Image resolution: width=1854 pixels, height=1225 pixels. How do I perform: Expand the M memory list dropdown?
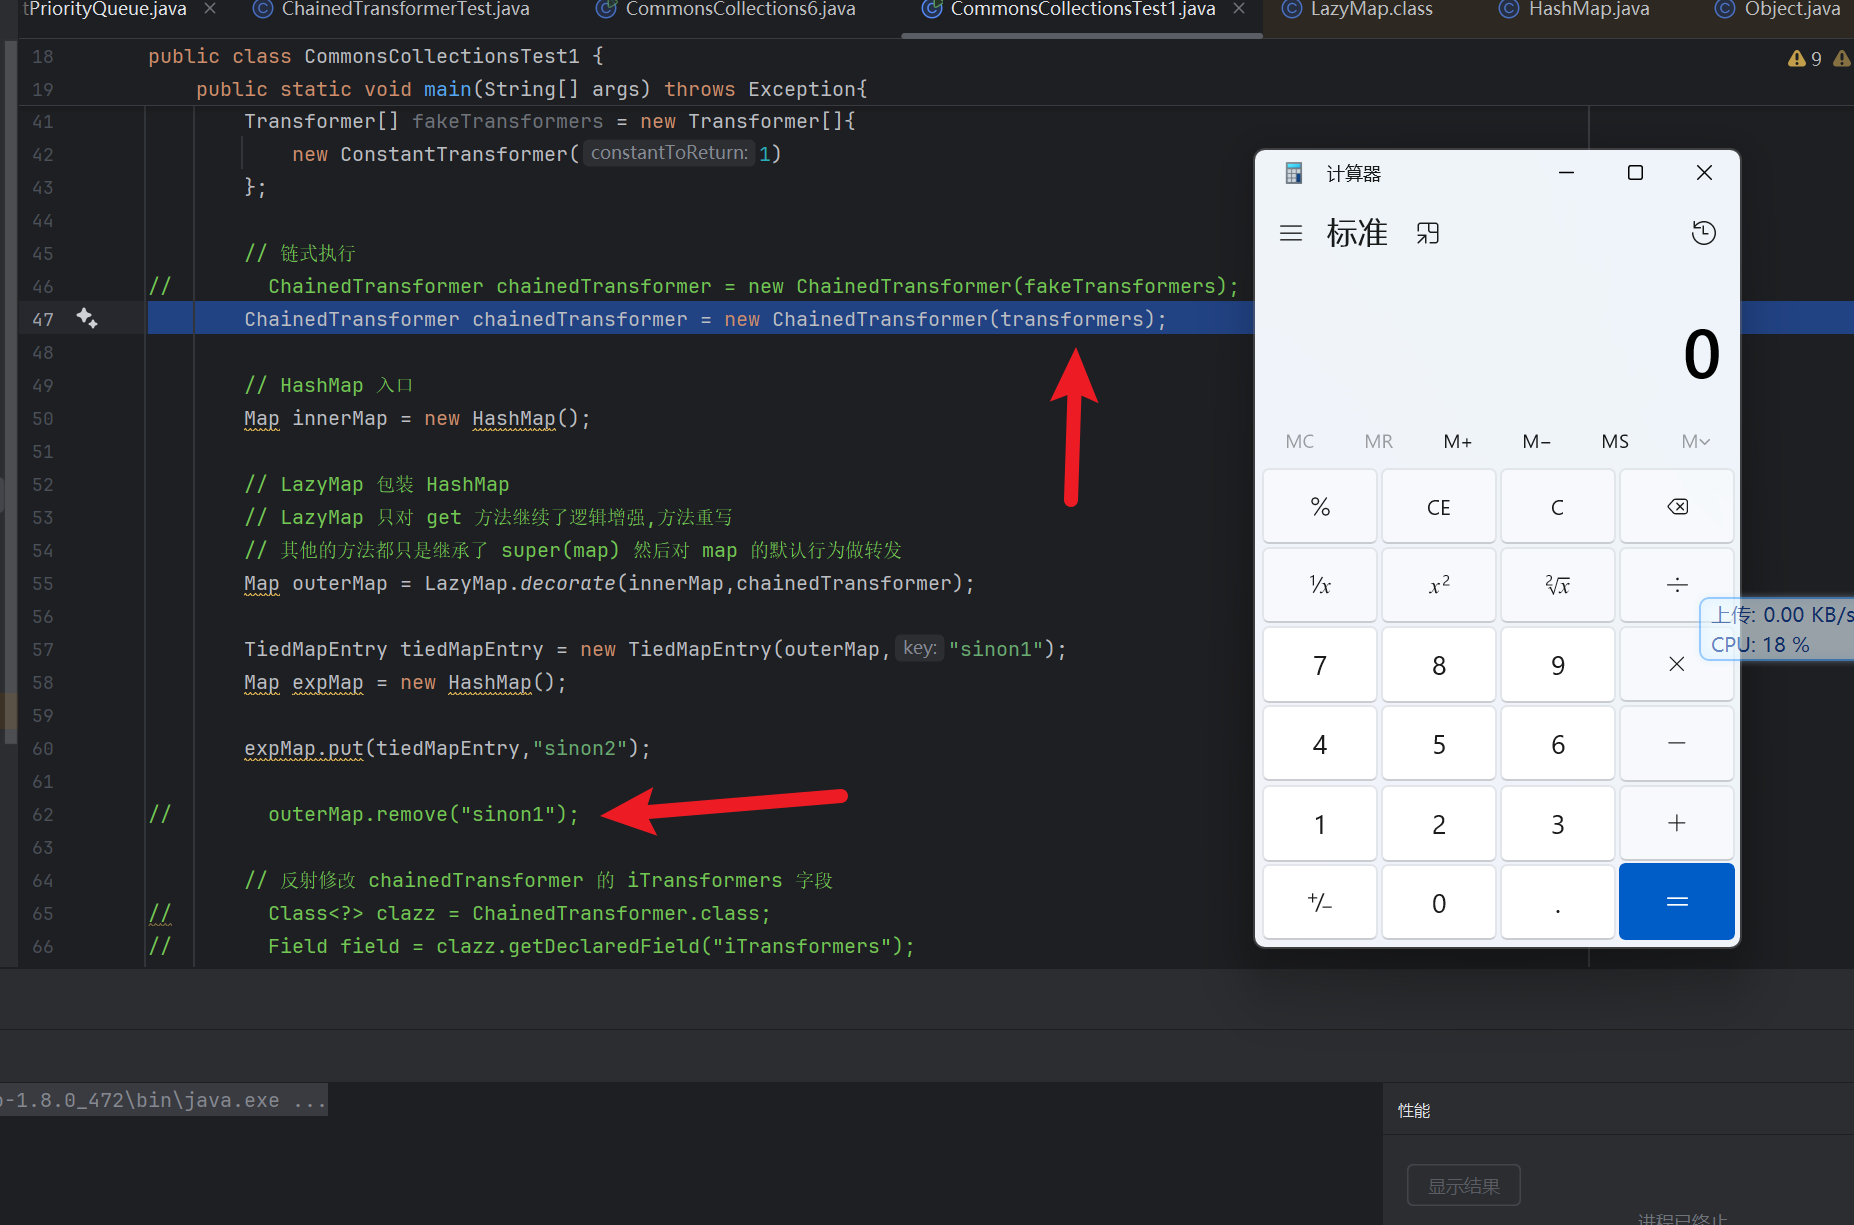1695,441
